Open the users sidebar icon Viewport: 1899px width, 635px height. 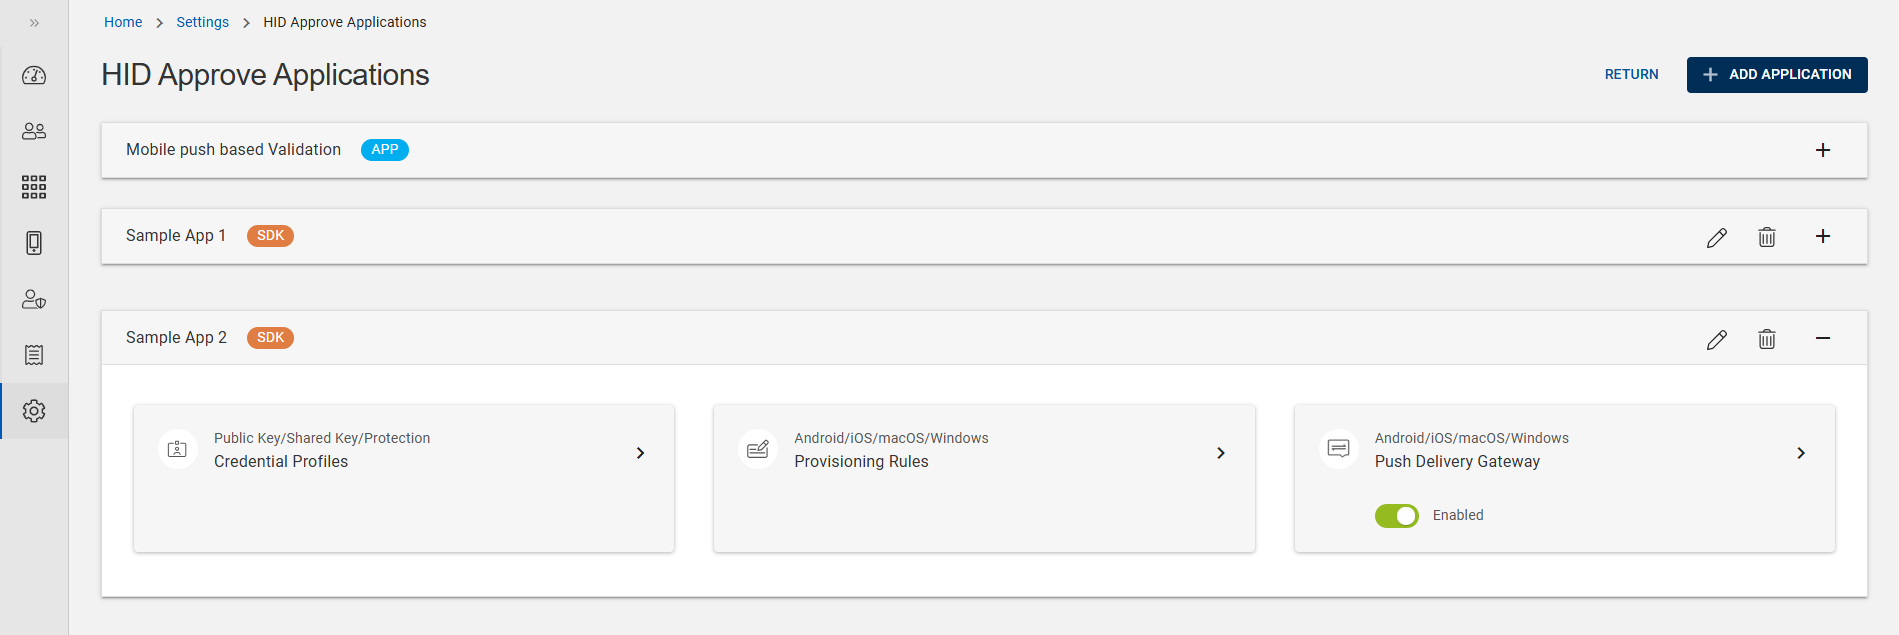[x=34, y=131]
